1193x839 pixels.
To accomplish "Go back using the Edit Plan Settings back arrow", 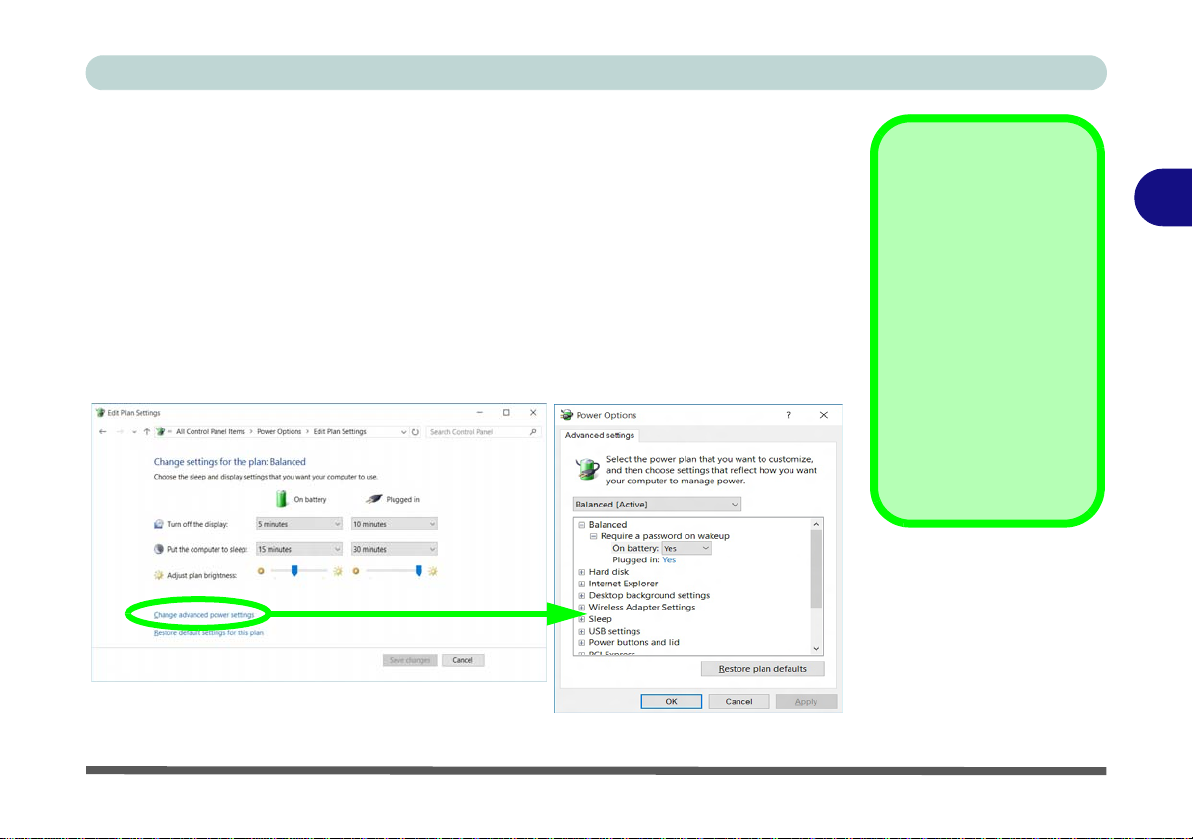I will (103, 431).
